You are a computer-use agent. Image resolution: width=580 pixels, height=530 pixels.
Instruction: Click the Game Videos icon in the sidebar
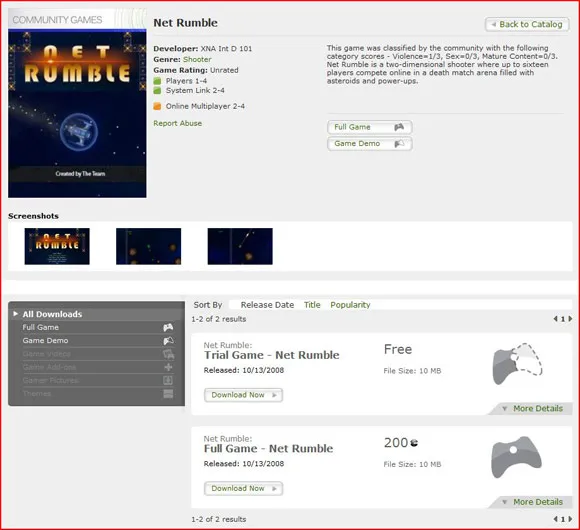[x=168, y=354]
